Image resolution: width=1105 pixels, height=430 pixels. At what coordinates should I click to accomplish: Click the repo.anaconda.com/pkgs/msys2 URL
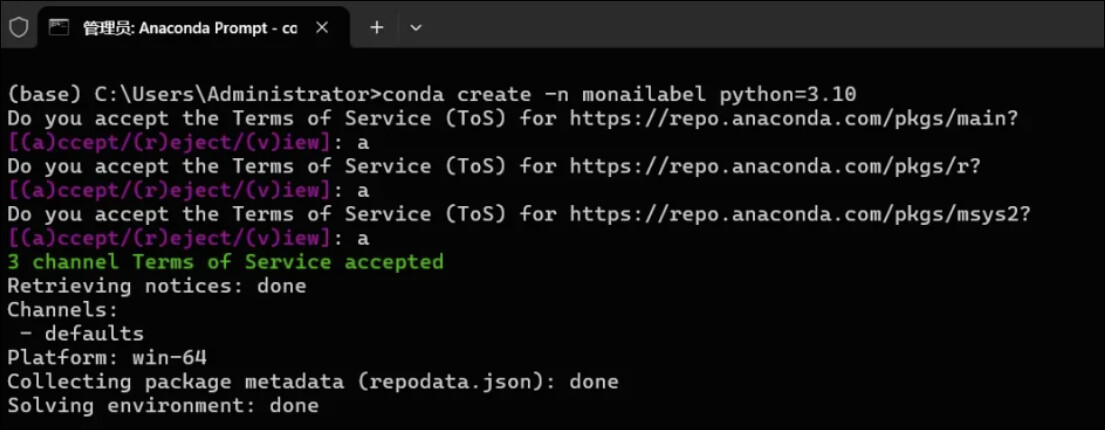click(x=799, y=214)
